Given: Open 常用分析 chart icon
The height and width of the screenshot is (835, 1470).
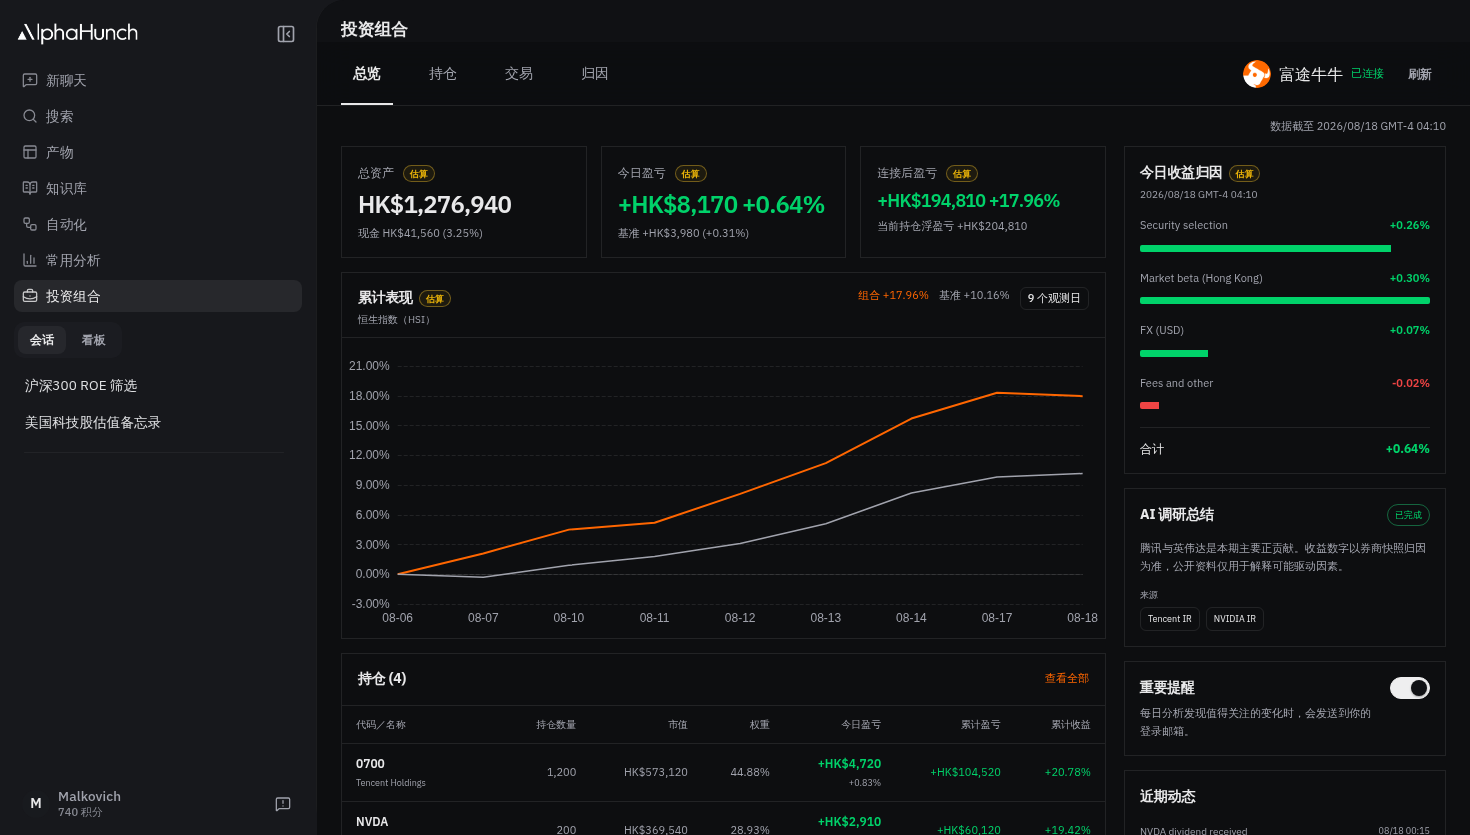Looking at the screenshot, I should 30,260.
